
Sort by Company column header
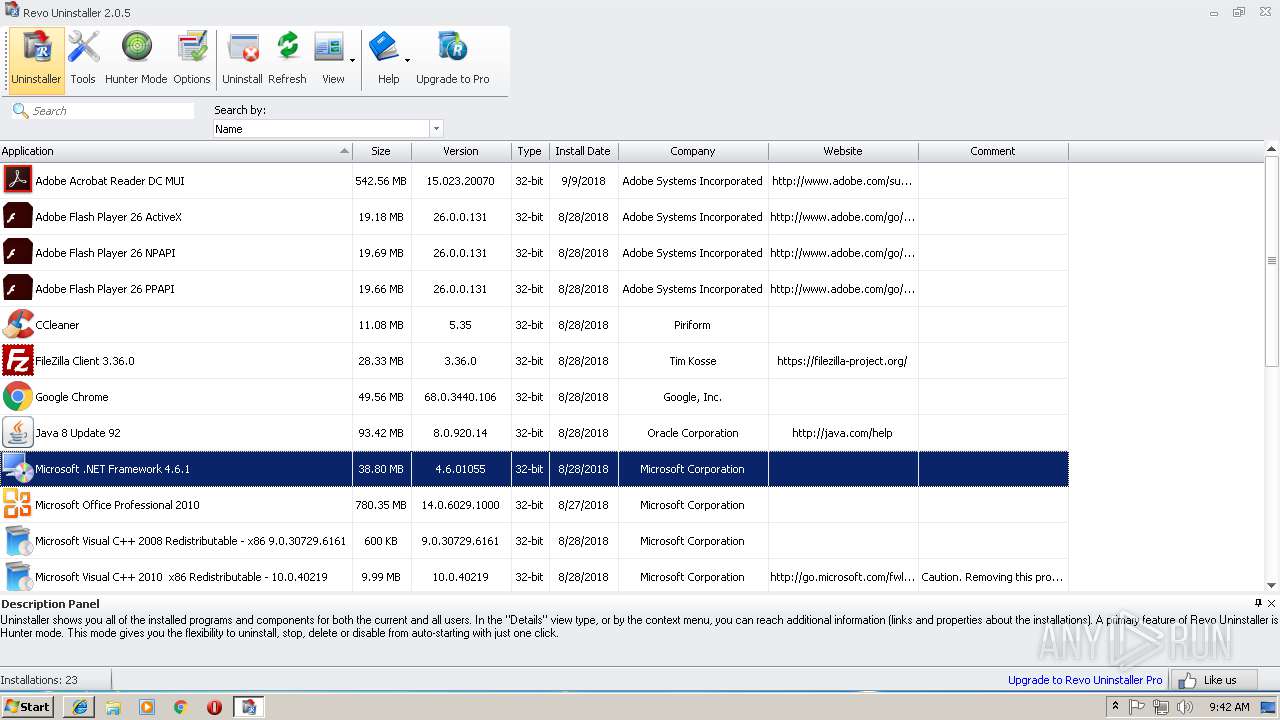coord(693,151)
